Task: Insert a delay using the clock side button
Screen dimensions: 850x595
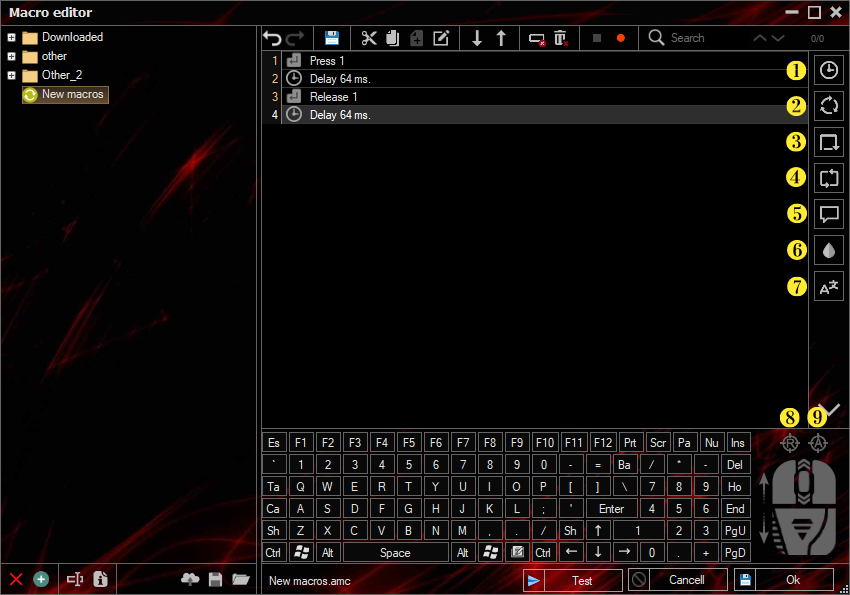Action: [828, 70]
